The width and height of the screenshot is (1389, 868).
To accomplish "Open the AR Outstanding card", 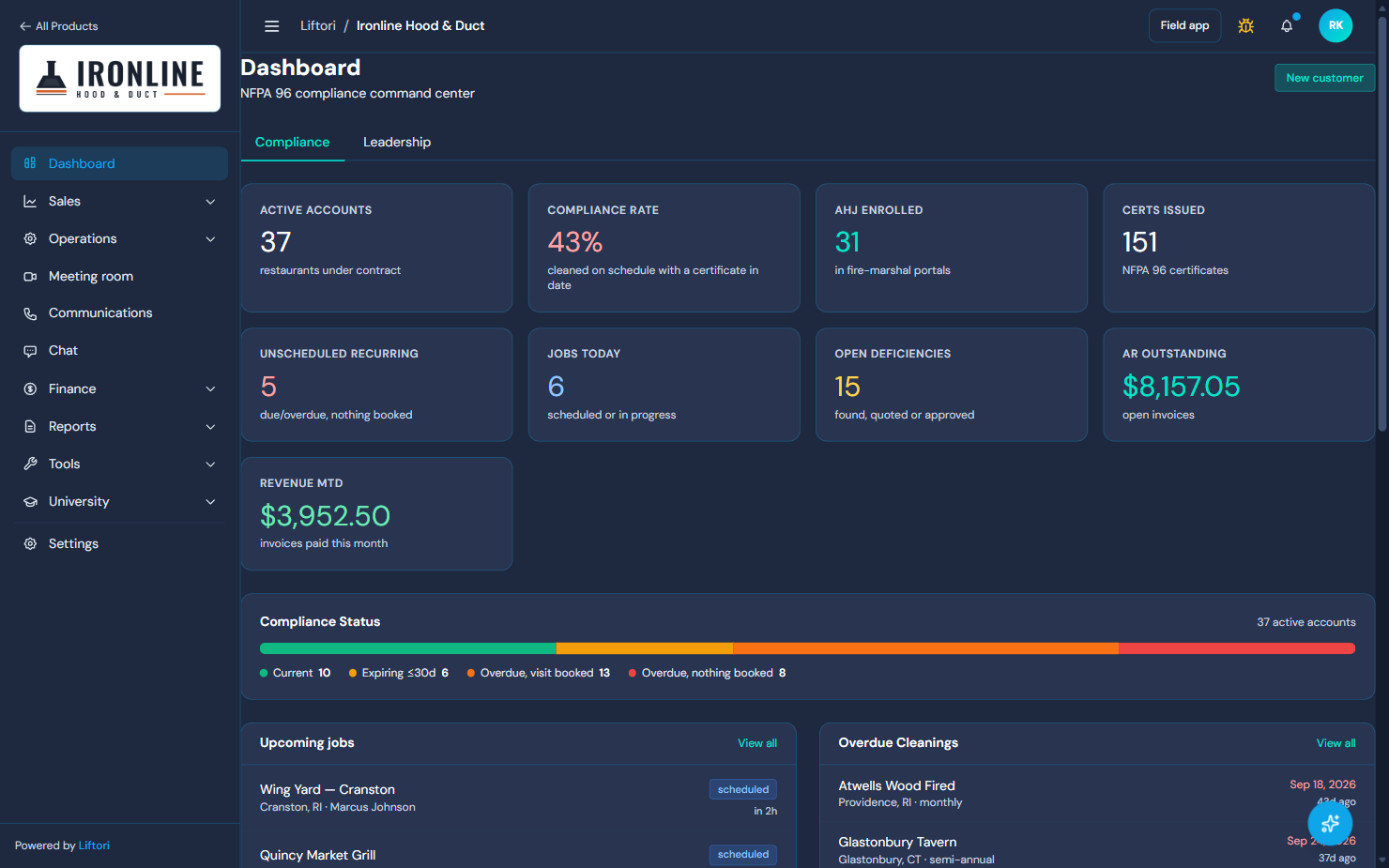I will (x=1239, y=385).
